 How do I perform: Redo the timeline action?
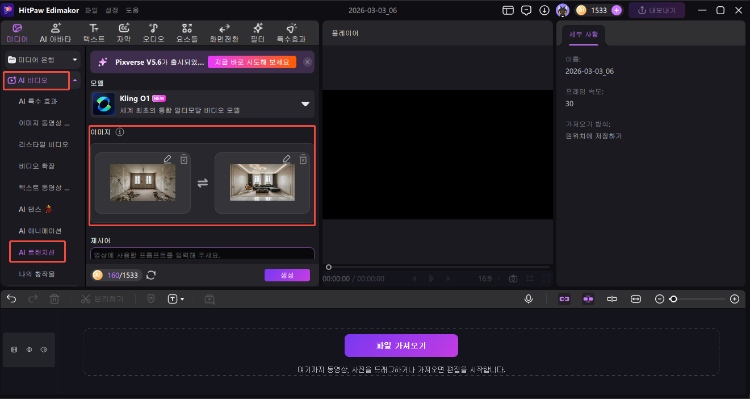33,299
